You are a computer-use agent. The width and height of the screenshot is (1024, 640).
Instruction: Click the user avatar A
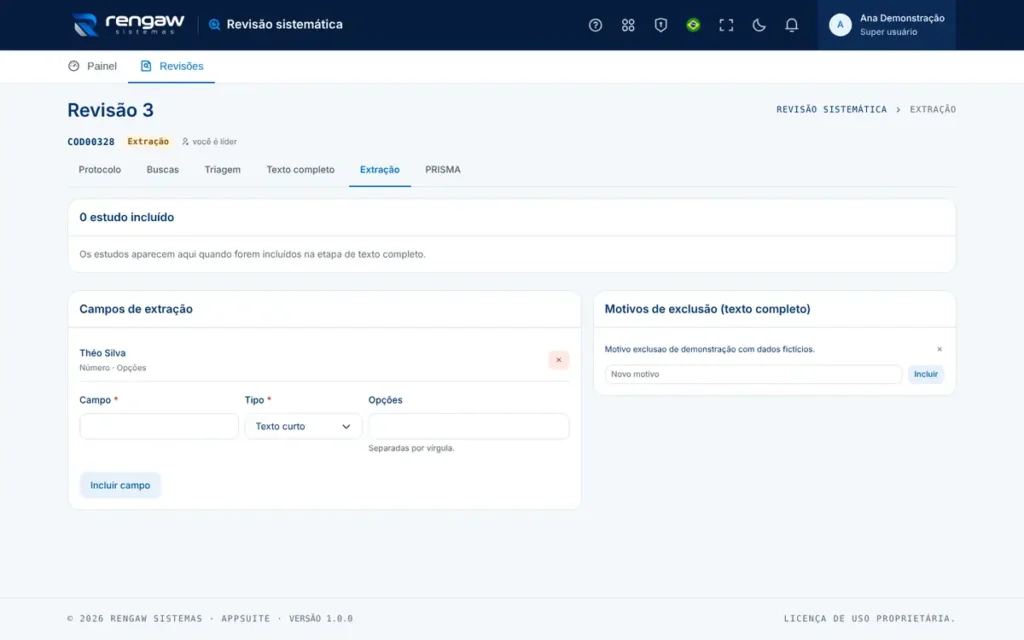(x=840, y=25)
